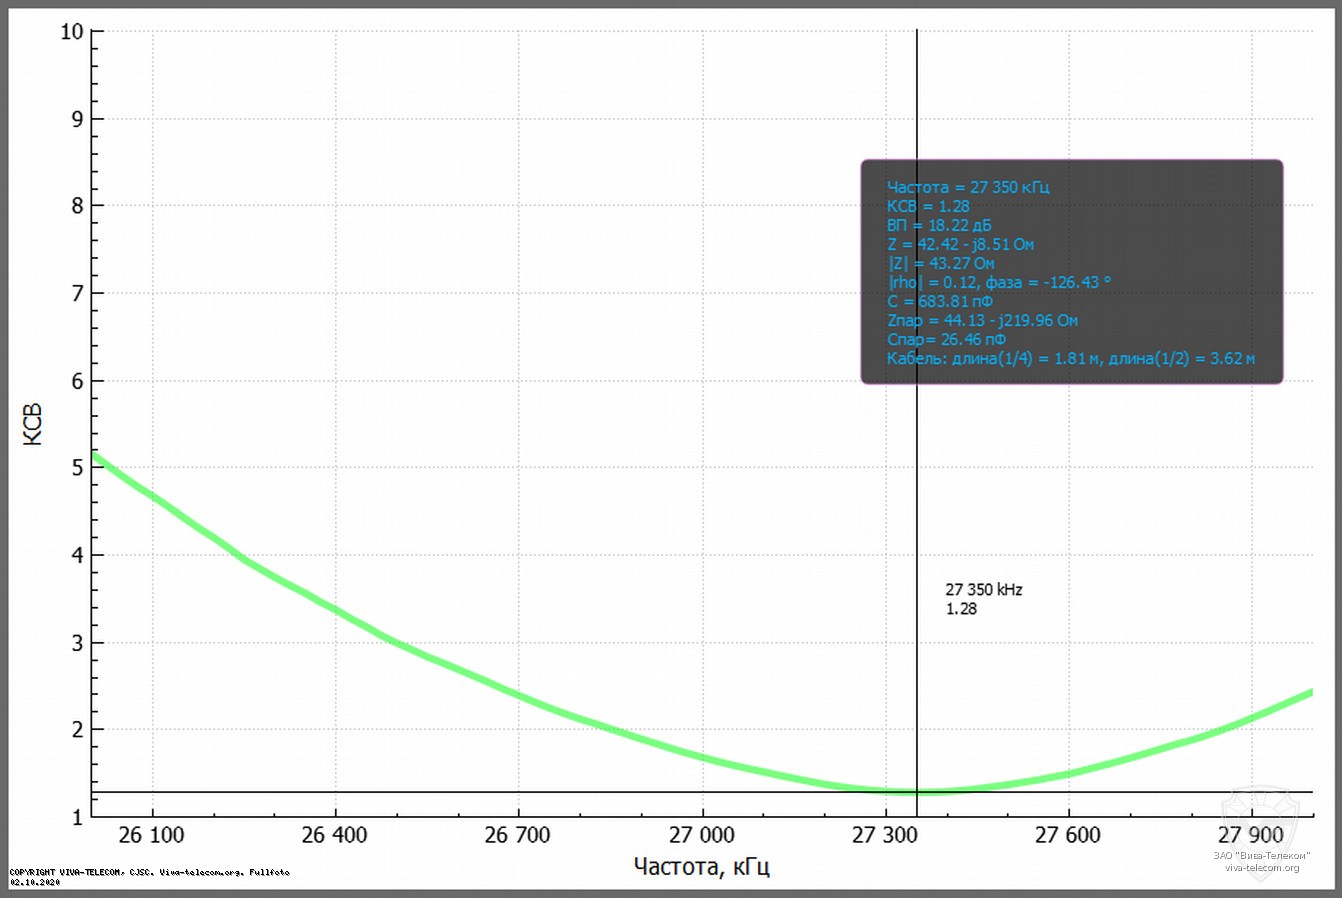Click the copyright VIVA-TELECOM text at bottom left

[x=149, y=872]
